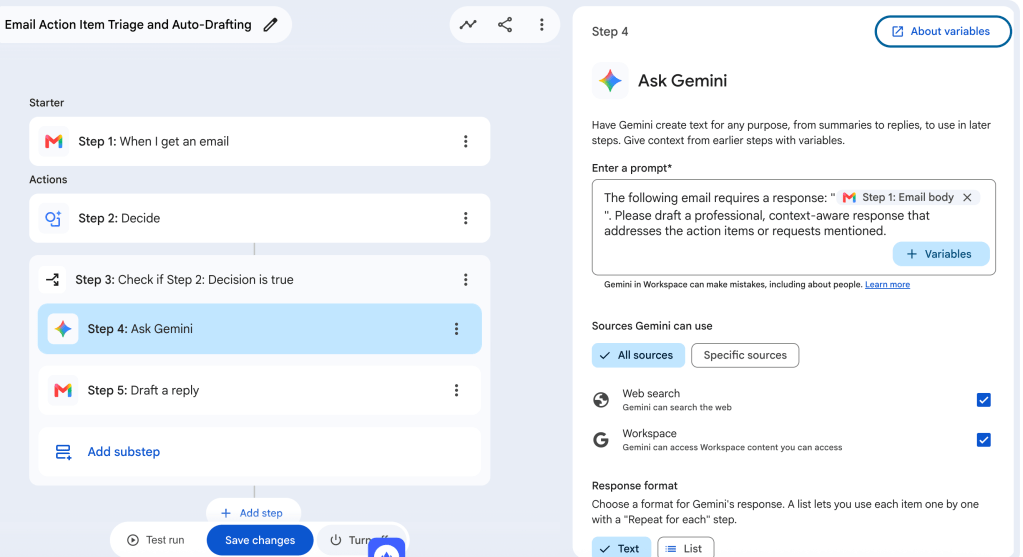Click the Gemini sparkle icon on Step 4 row
Image resolution: width=1023 pixels, height=557 pixels.
point(63,329)
